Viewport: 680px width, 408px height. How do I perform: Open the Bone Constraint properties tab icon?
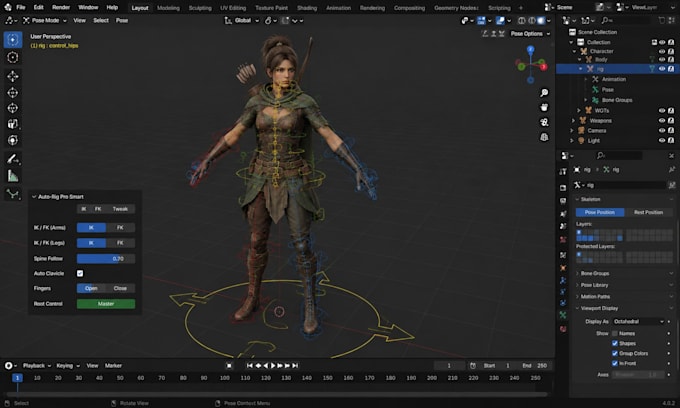563,303
